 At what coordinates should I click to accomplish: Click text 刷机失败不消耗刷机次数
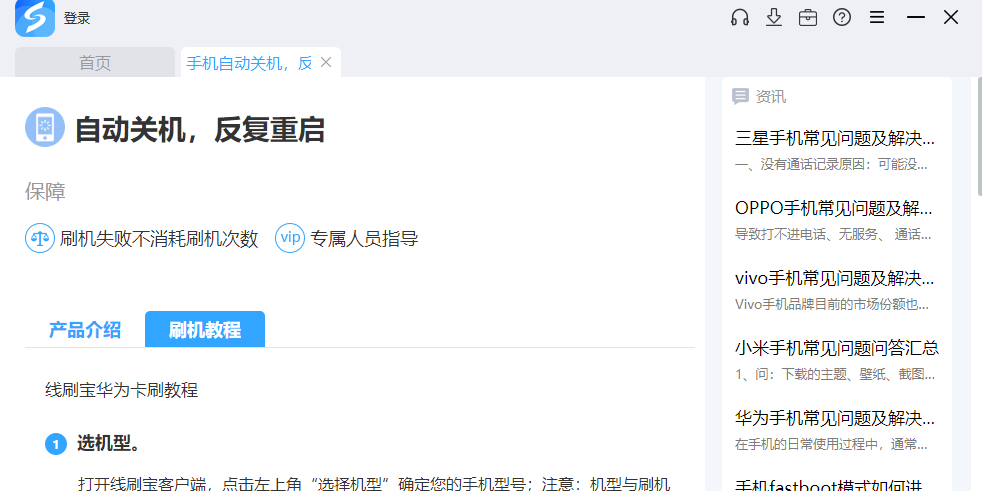coord(159,239)
